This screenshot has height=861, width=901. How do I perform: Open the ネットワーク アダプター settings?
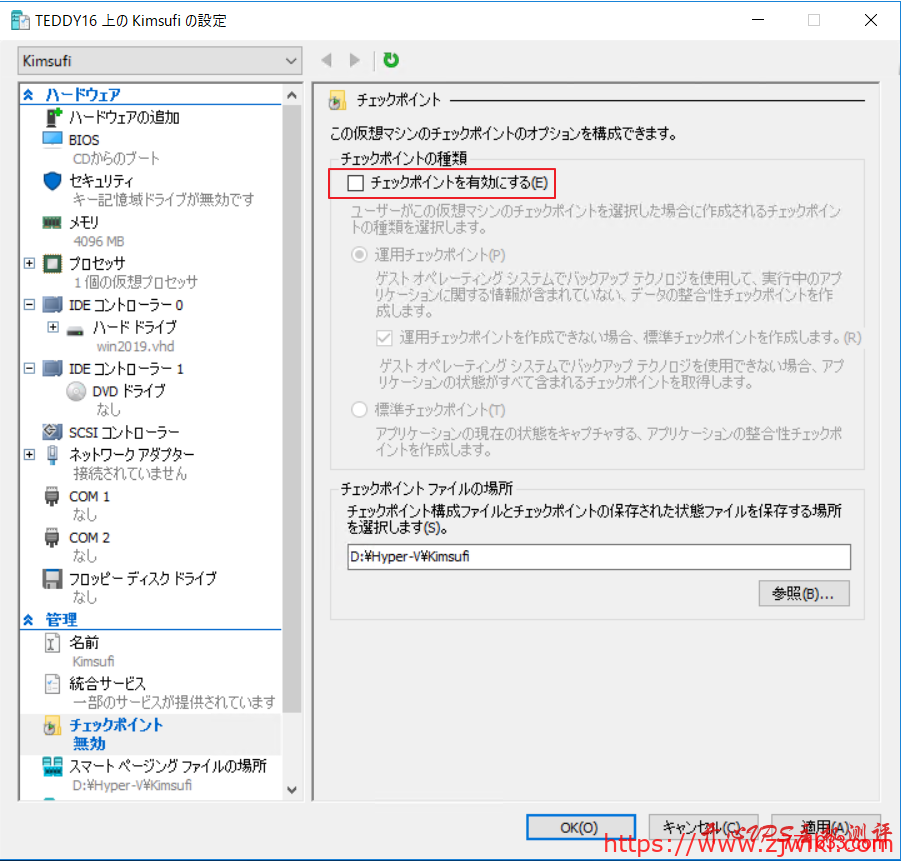coord(111,454)
